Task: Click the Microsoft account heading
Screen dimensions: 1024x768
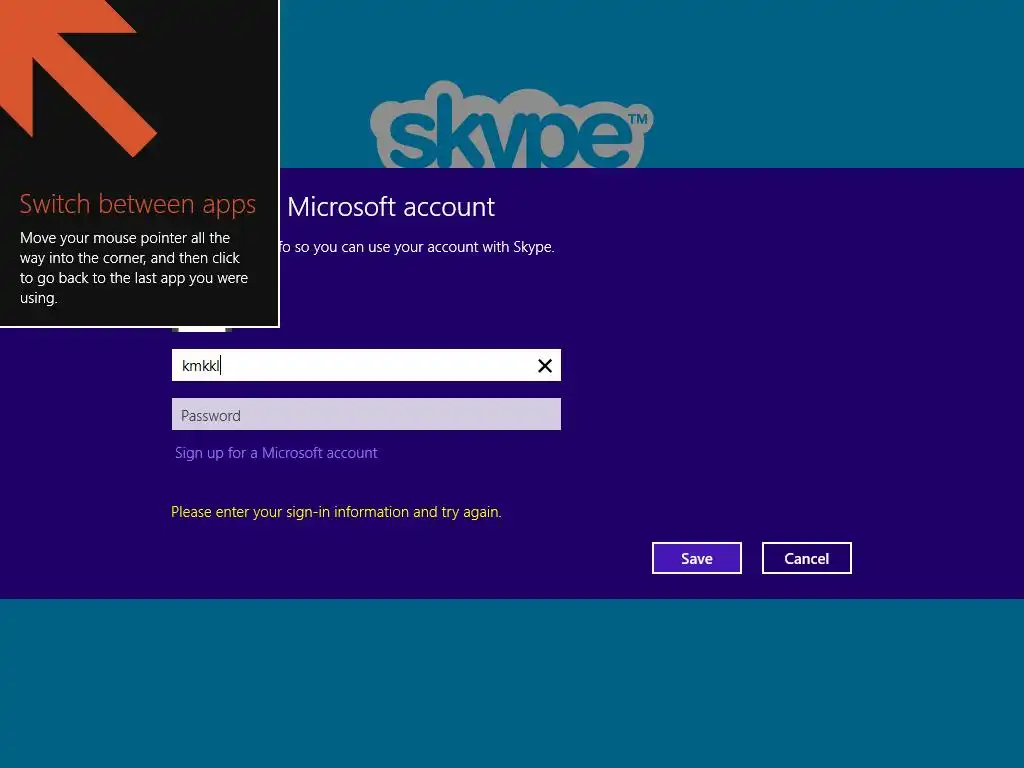Action: click(x=391, y=207)
